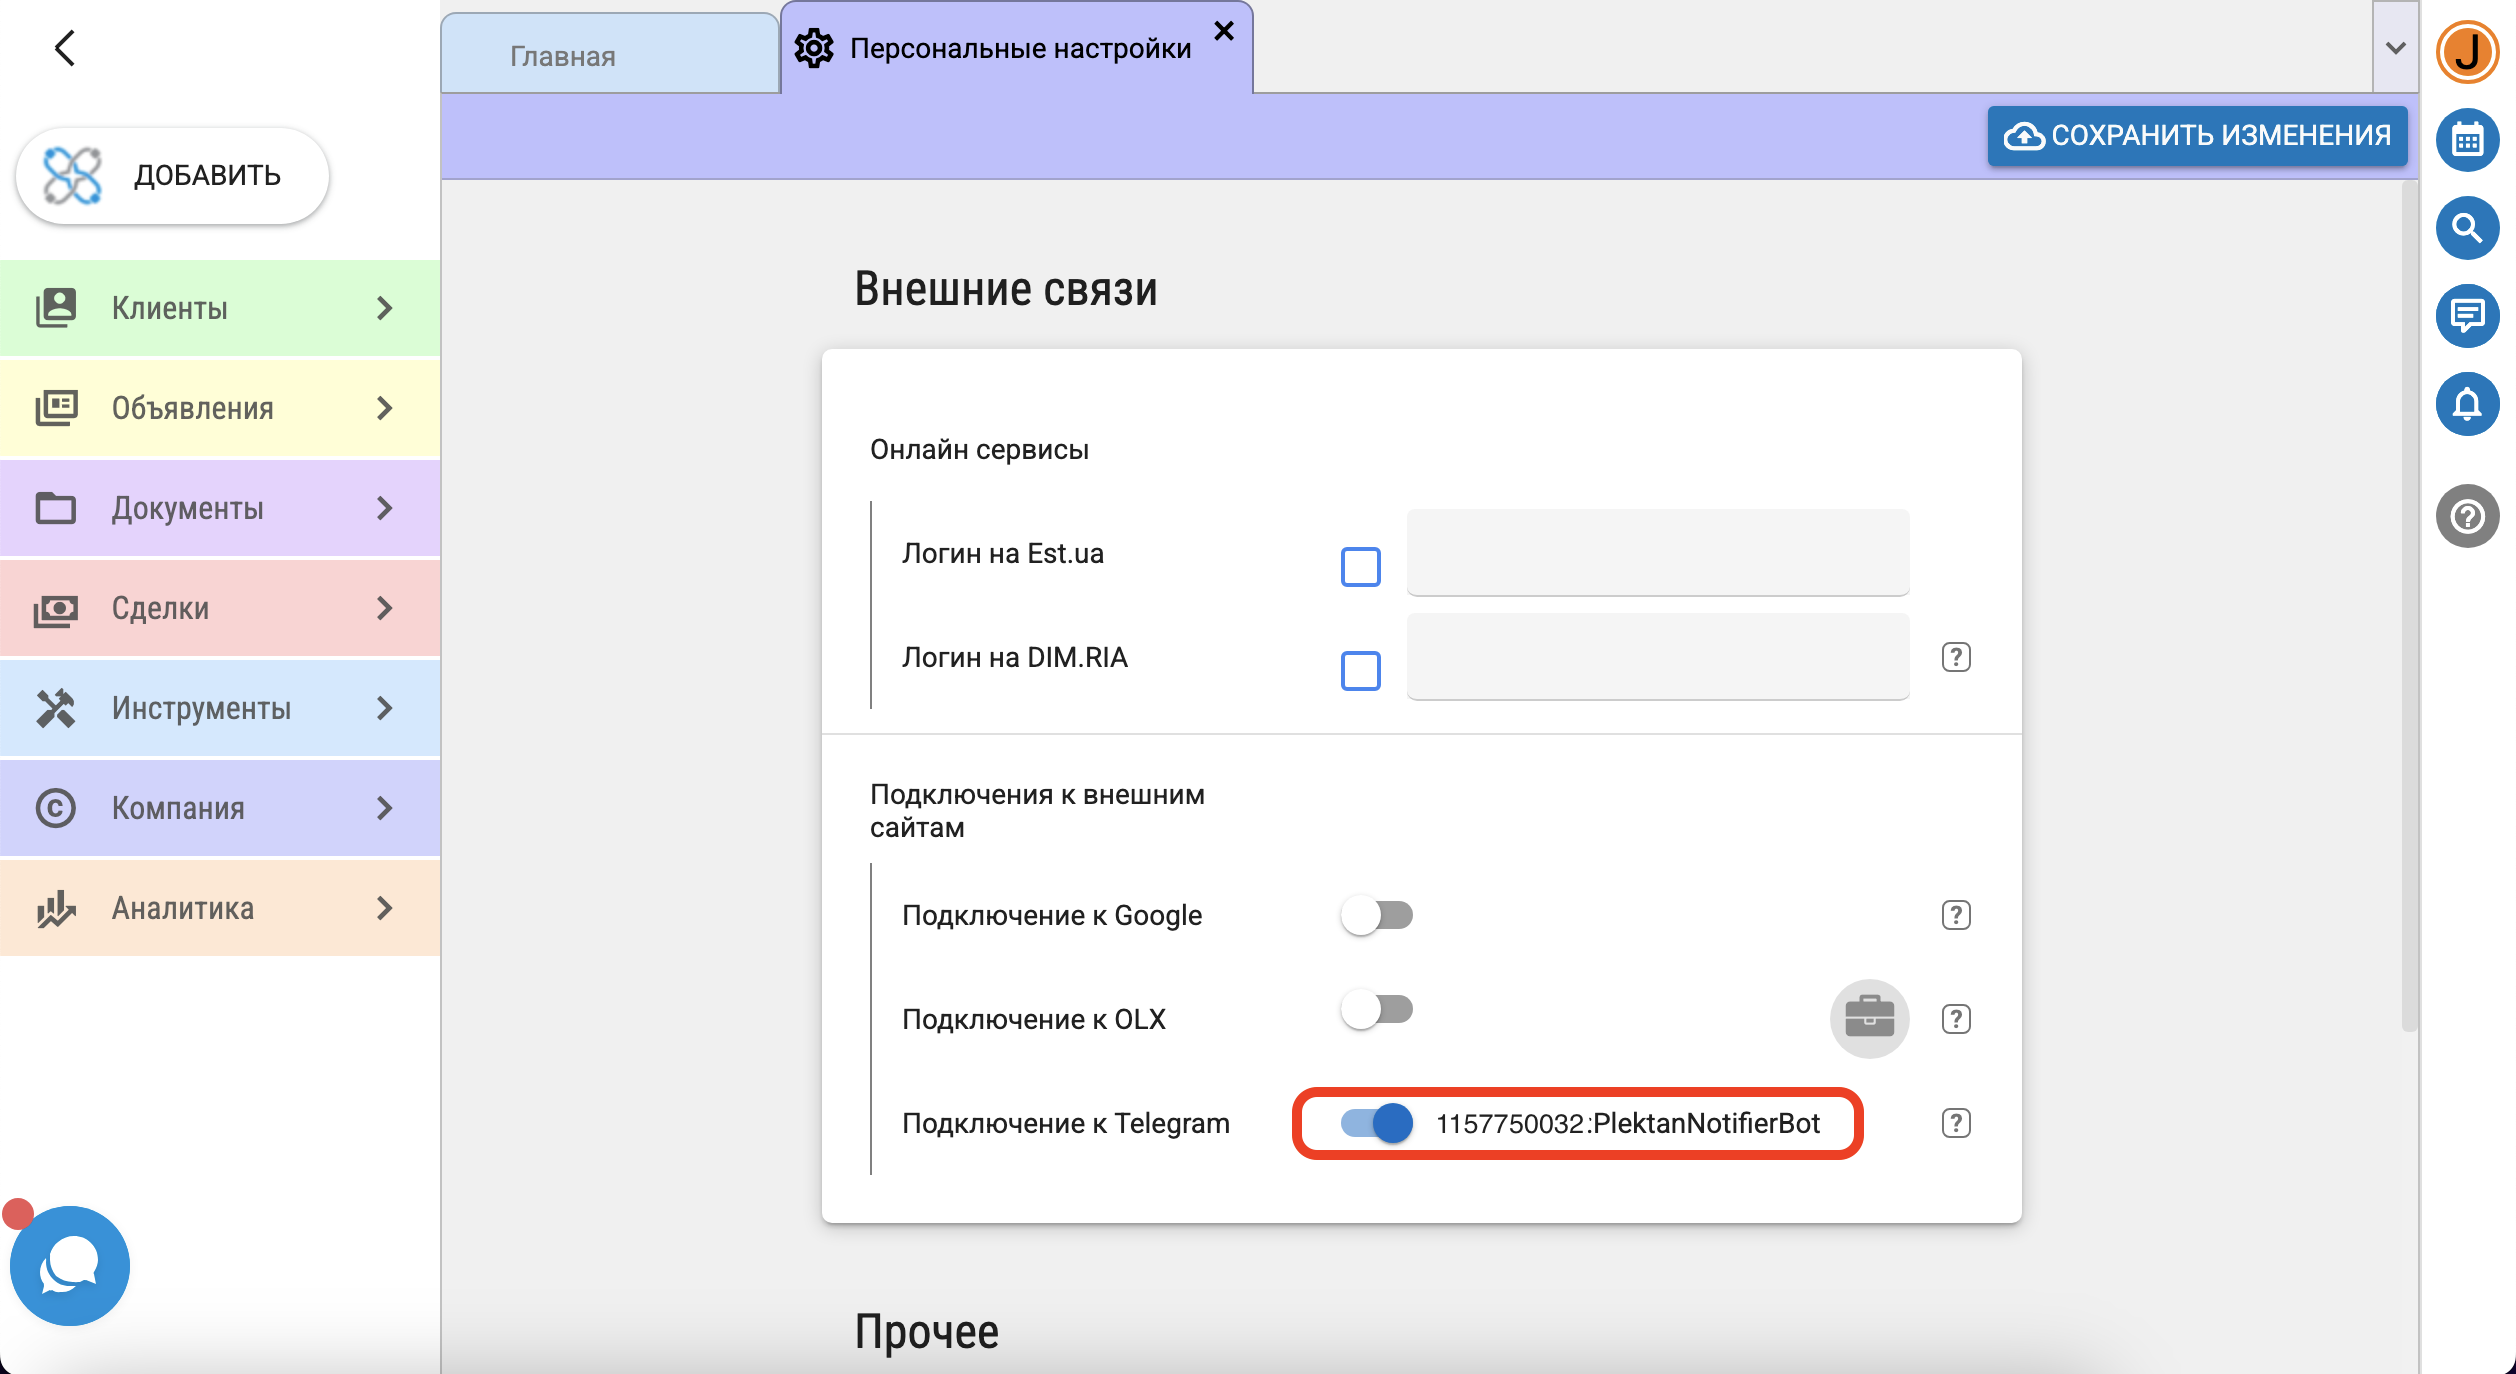Click the briefcase icon next to OLX
Screen dimensions: 2516x1374
[1869, 1018]
